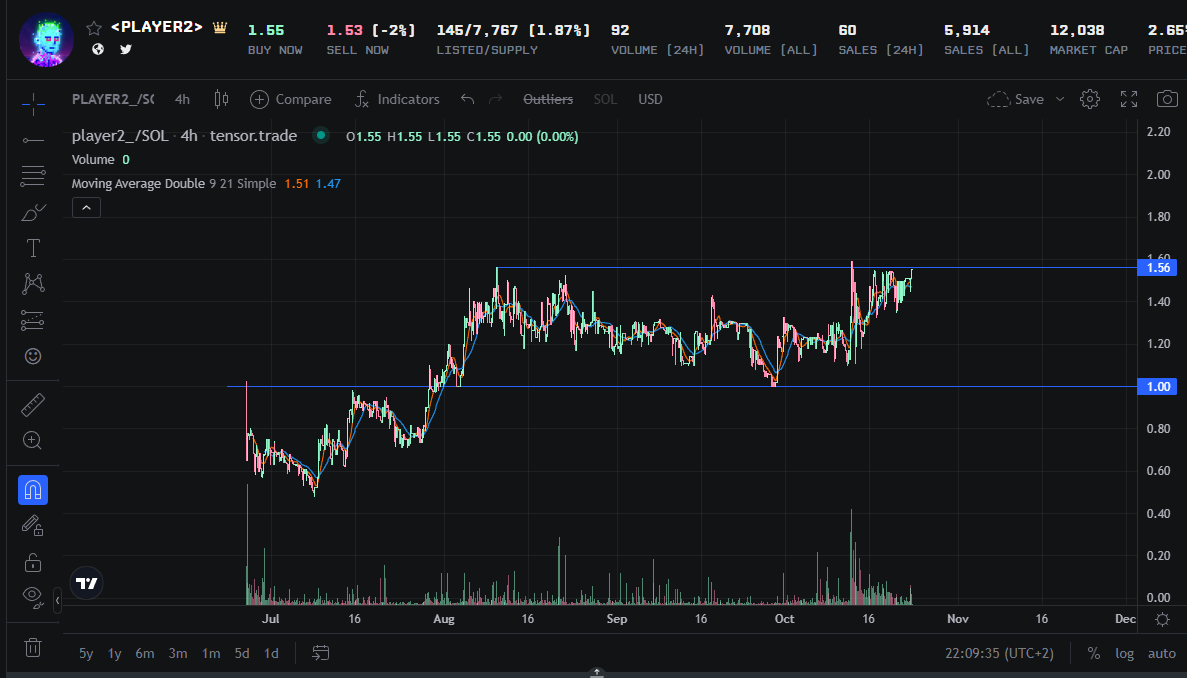Select the 1.56 horizontal line price label
Screen dimensions: 1187x678
(x=1157, y=267)
